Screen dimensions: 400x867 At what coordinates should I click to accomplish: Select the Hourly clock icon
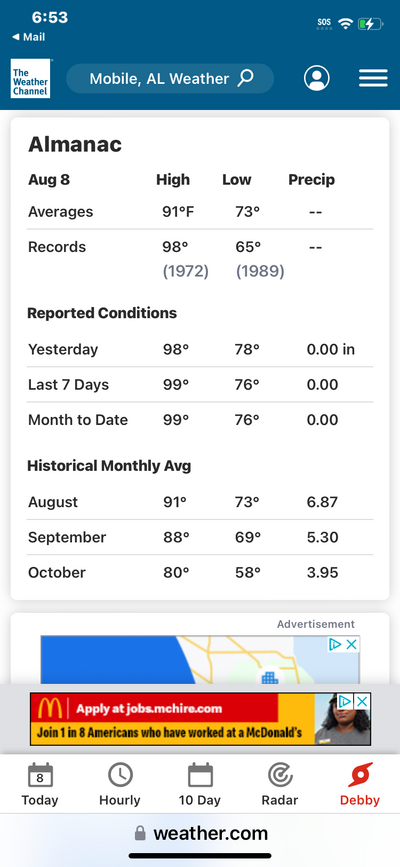pyautogui.click(x=120, y=775)
